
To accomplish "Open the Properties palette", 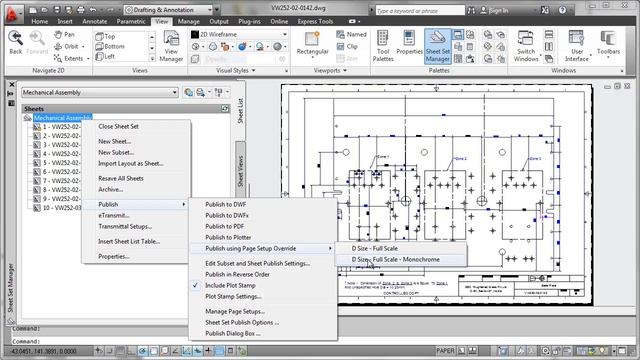I will [409, 43].
